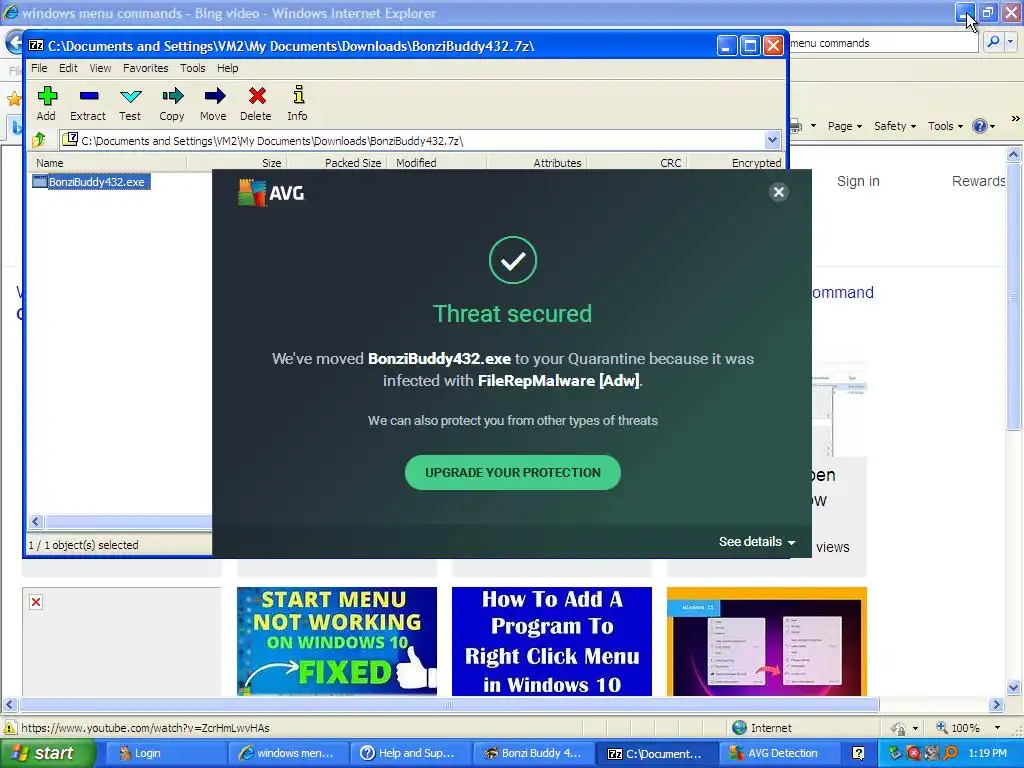Open the IE search provider dropdown arrow
This screenshot has height=768, width=1024.
(x=1010, y=42)
